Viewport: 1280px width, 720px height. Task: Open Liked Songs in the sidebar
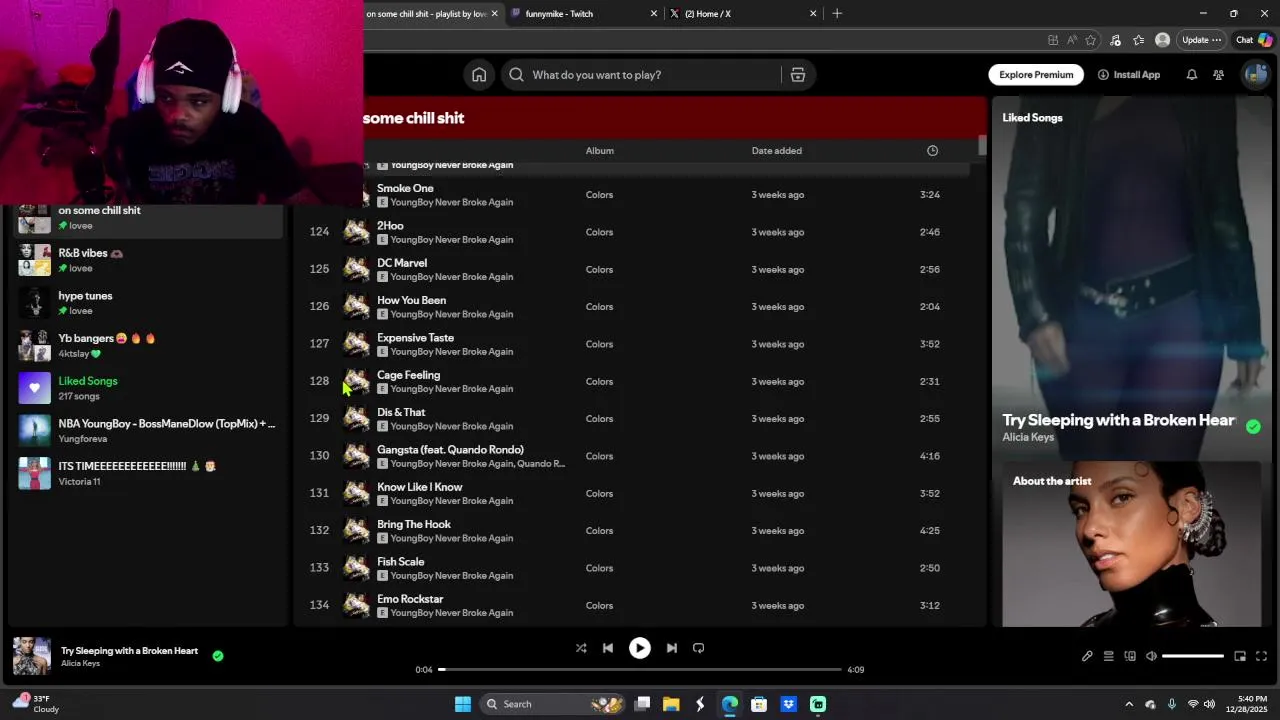(146, 388)
